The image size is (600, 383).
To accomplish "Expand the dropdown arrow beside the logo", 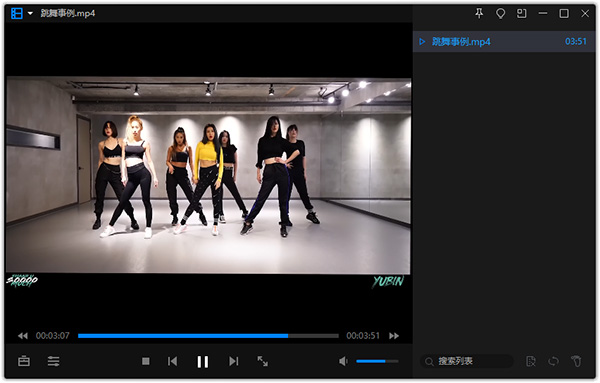I will [30, 13].
